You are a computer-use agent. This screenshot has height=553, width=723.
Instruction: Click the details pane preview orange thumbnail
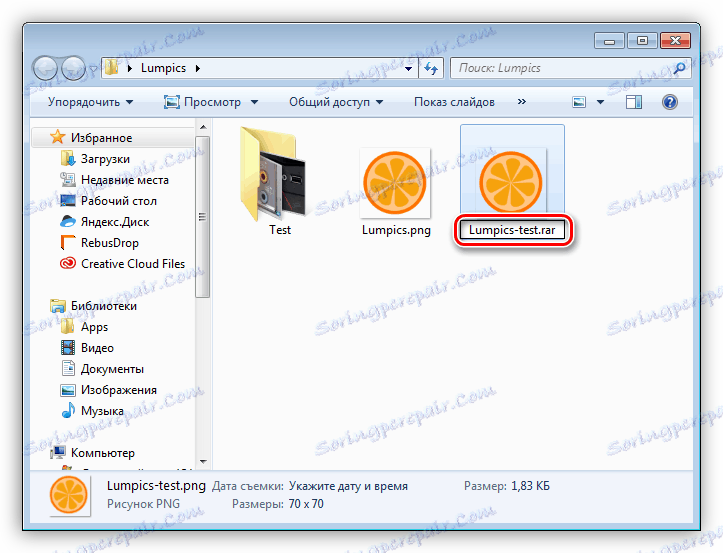69,495
